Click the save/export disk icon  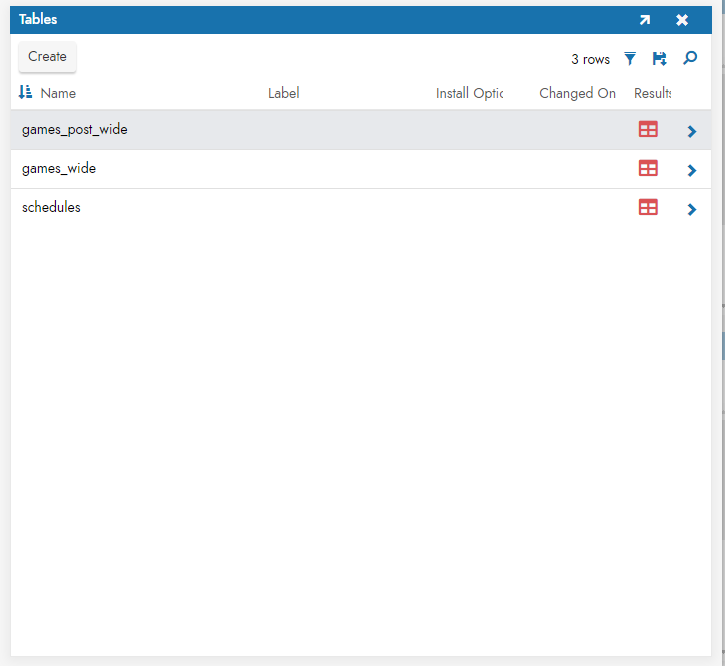coord(659,59)
